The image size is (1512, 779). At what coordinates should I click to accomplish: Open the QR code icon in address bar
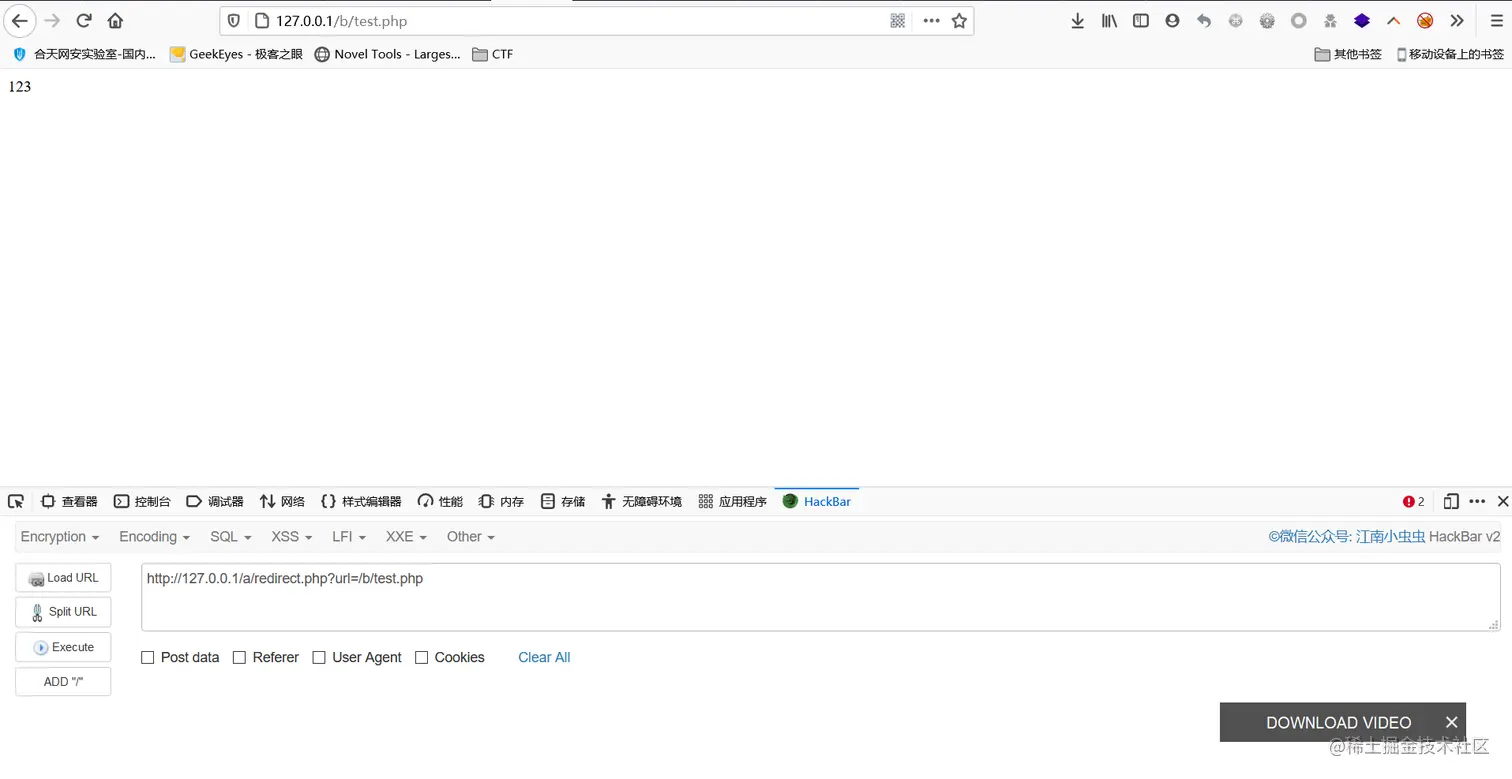pyautogui.click(x=898, y=20)
